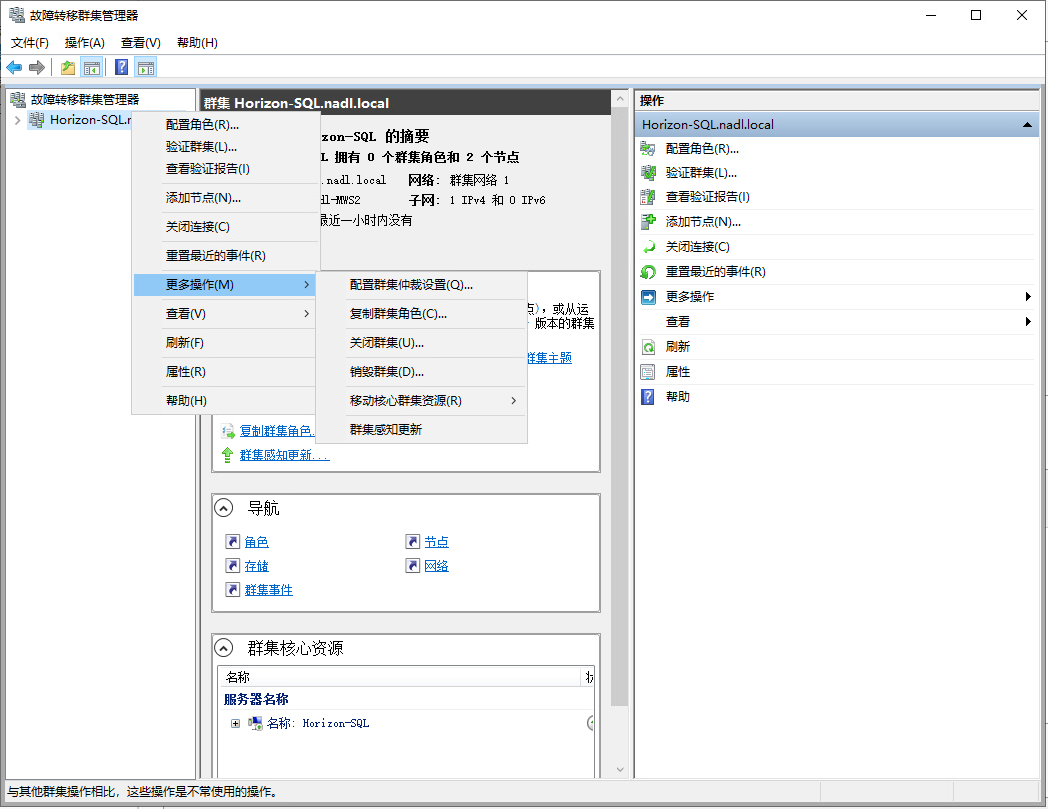This screenshot has height=809, width=1048.
Task: Choose 添加节点(N)... in the context menu
Action: (x=225, y=198)
